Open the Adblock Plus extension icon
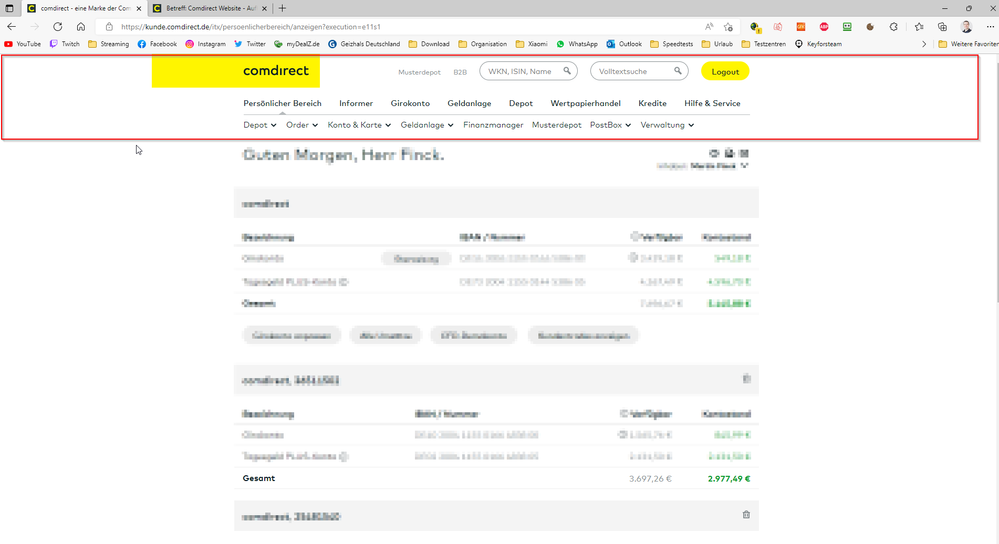Viewport: 999px width, 544px height. coord(824,26)
